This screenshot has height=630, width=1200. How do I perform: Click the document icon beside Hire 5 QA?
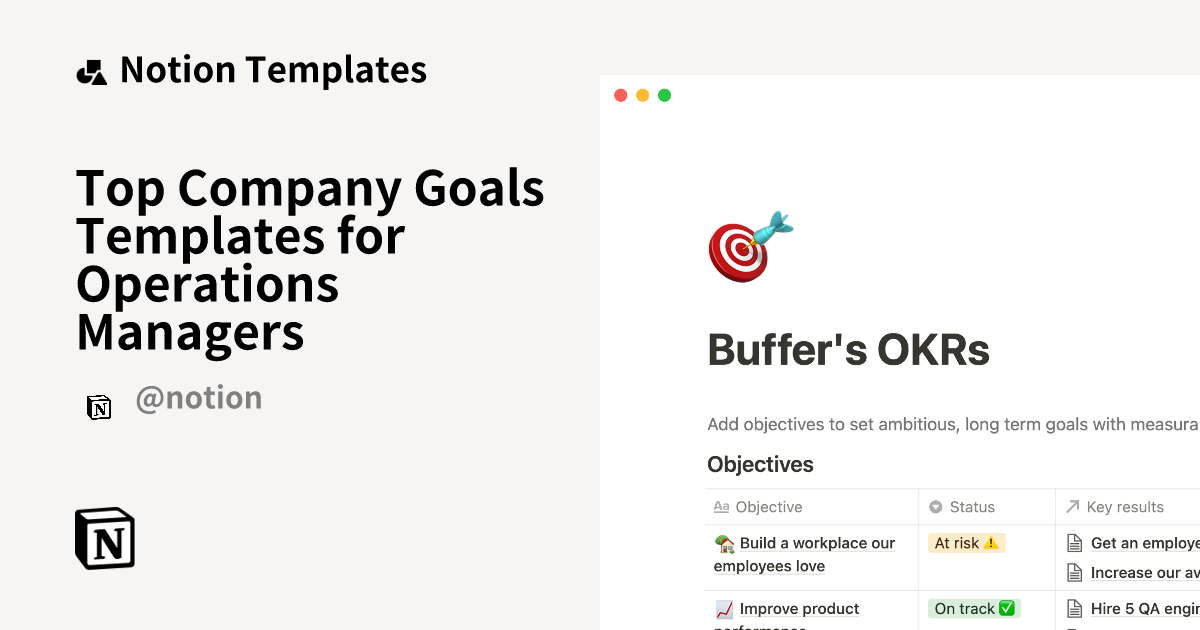1074,608
